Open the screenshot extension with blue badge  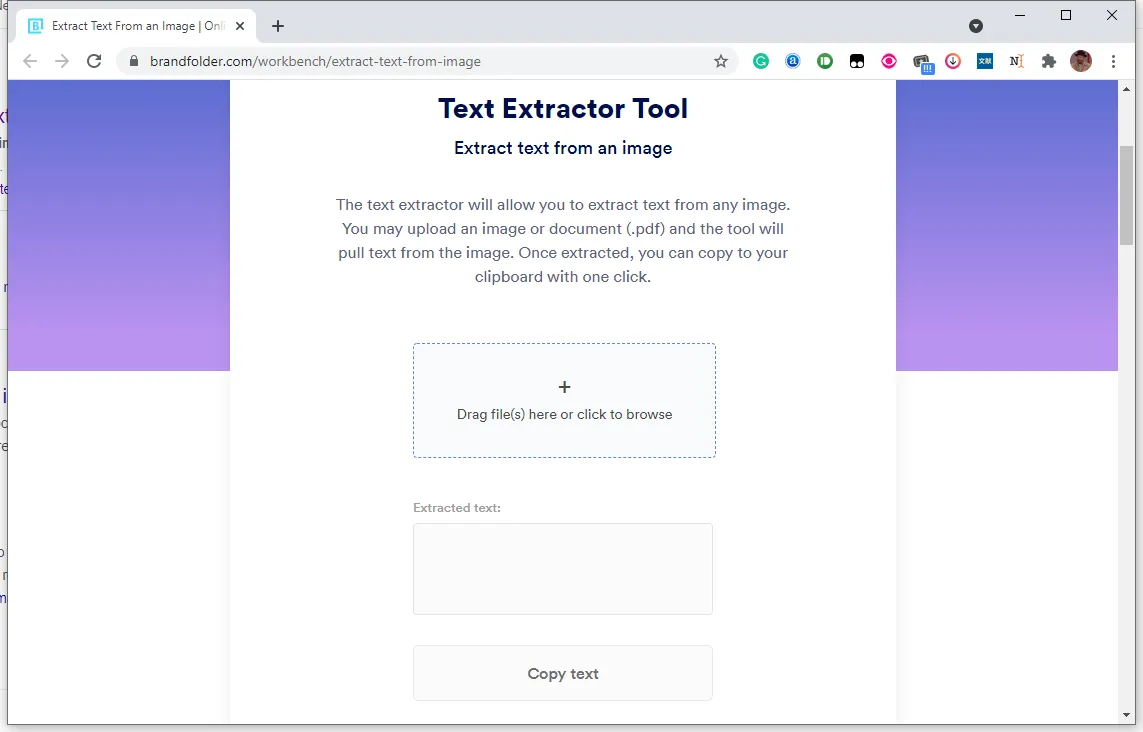coord(922,63)
